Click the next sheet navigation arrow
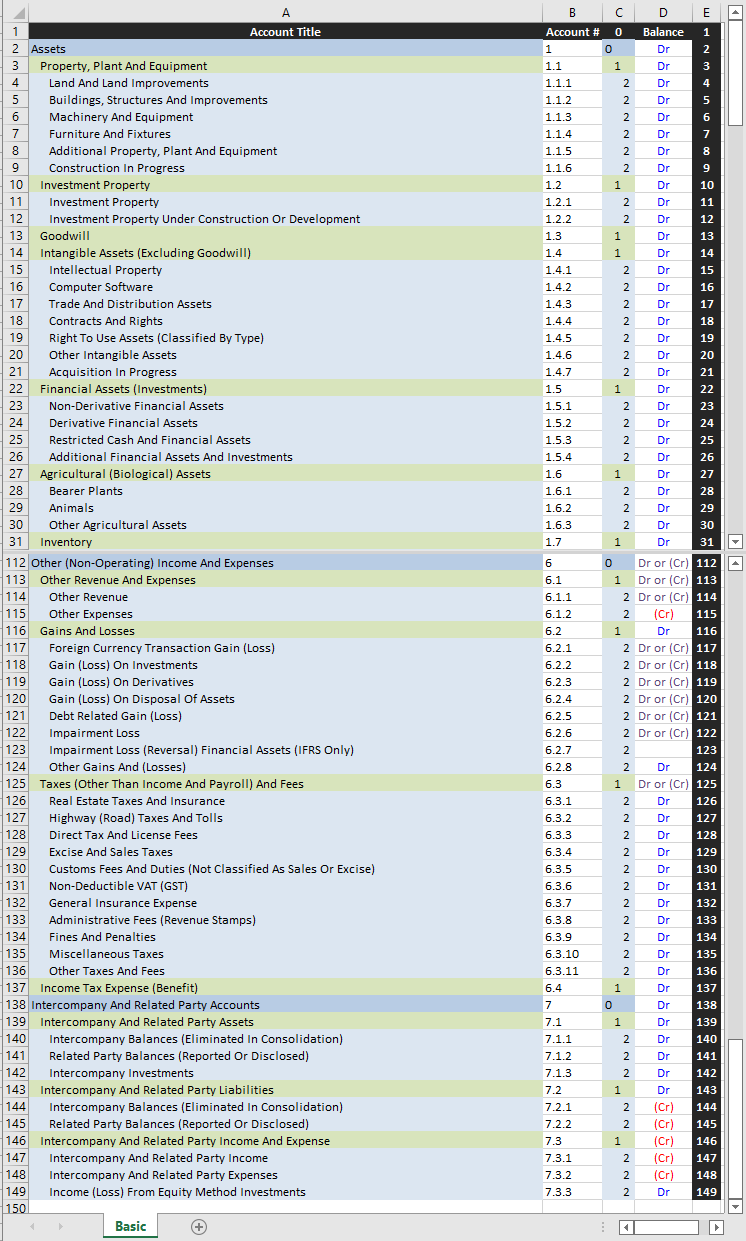 coord(61,1226)
